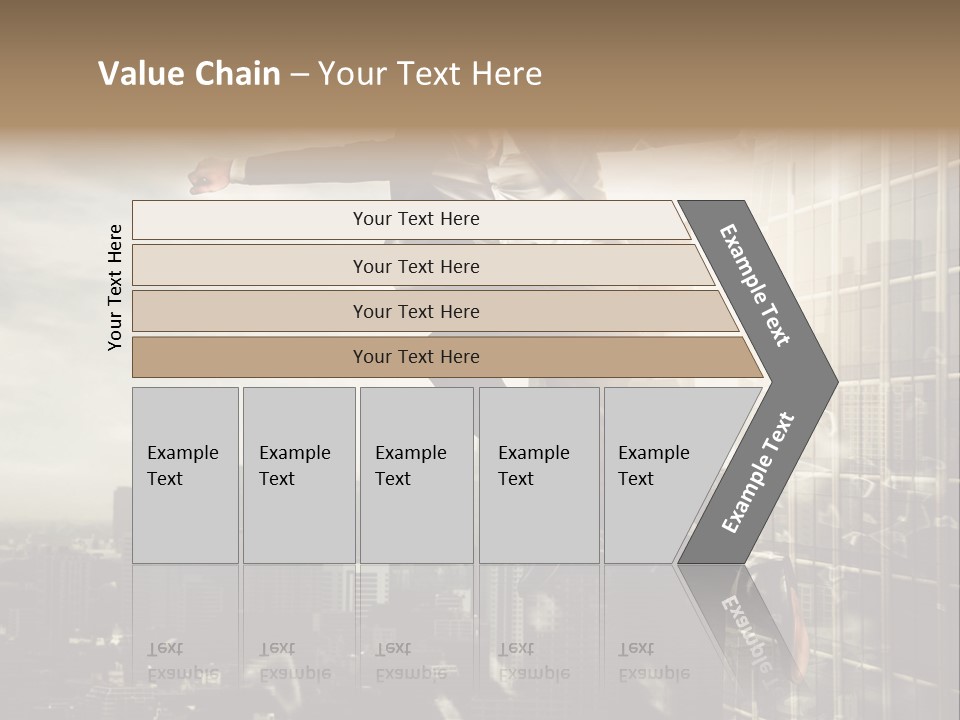Select "Your Text Here" in the slide title

[430, 74]
